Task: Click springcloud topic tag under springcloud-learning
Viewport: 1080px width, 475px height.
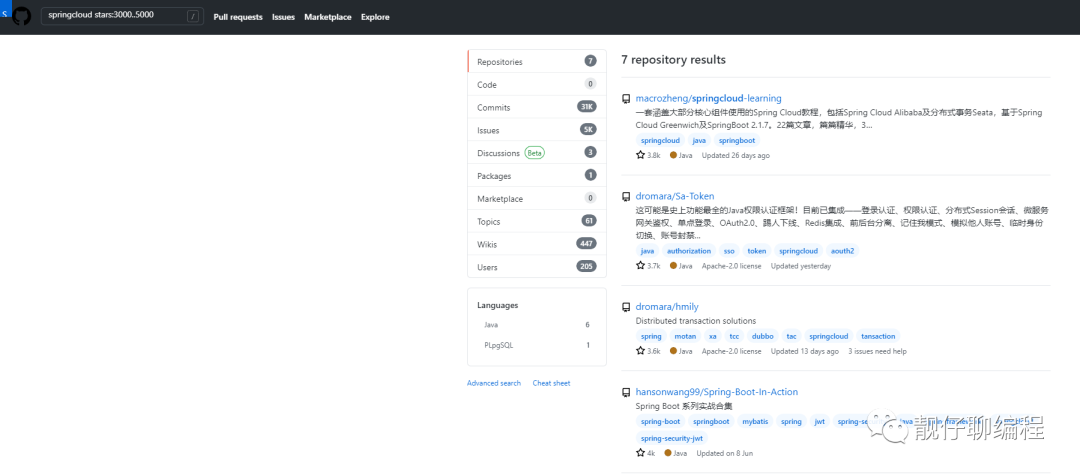Action: [x=660, y=140]
